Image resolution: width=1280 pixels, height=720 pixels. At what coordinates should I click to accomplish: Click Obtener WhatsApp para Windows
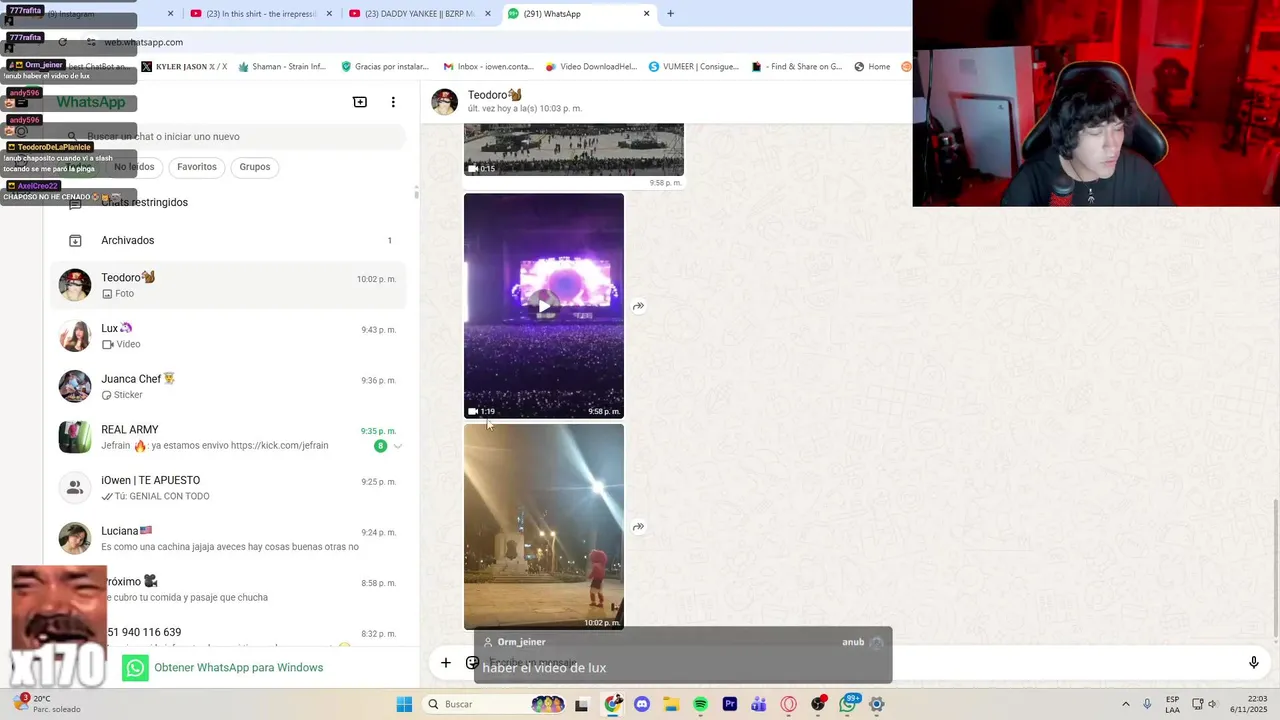(x=238, y=668)
